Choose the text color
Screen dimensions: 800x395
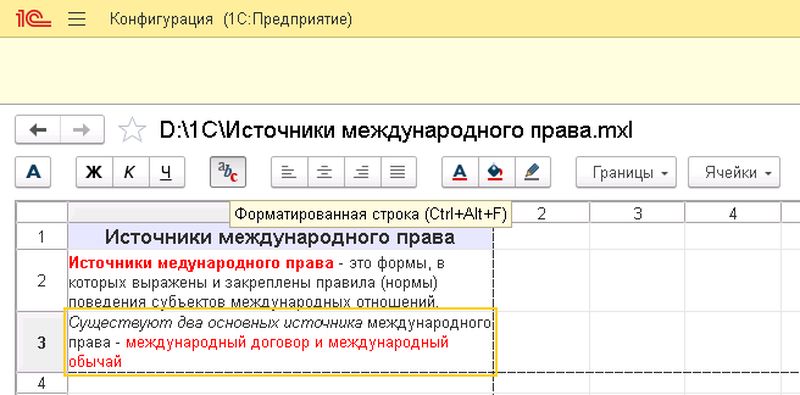tap(460, 172)
